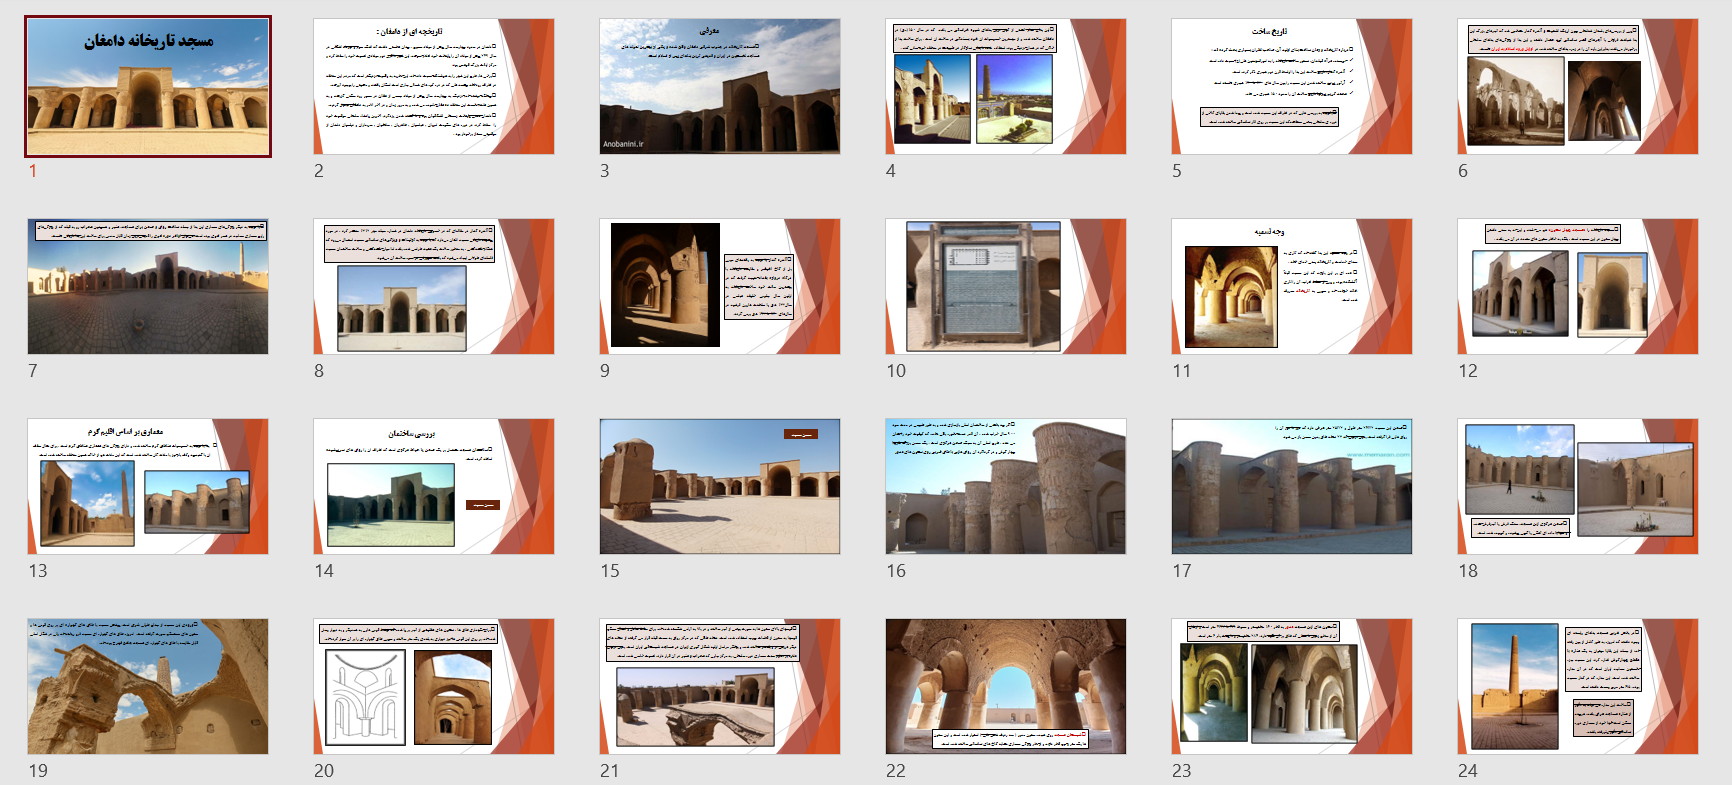Click slide 13 about hot climate architecture
Screen dimensions: 1732x785
click(148, 487)
